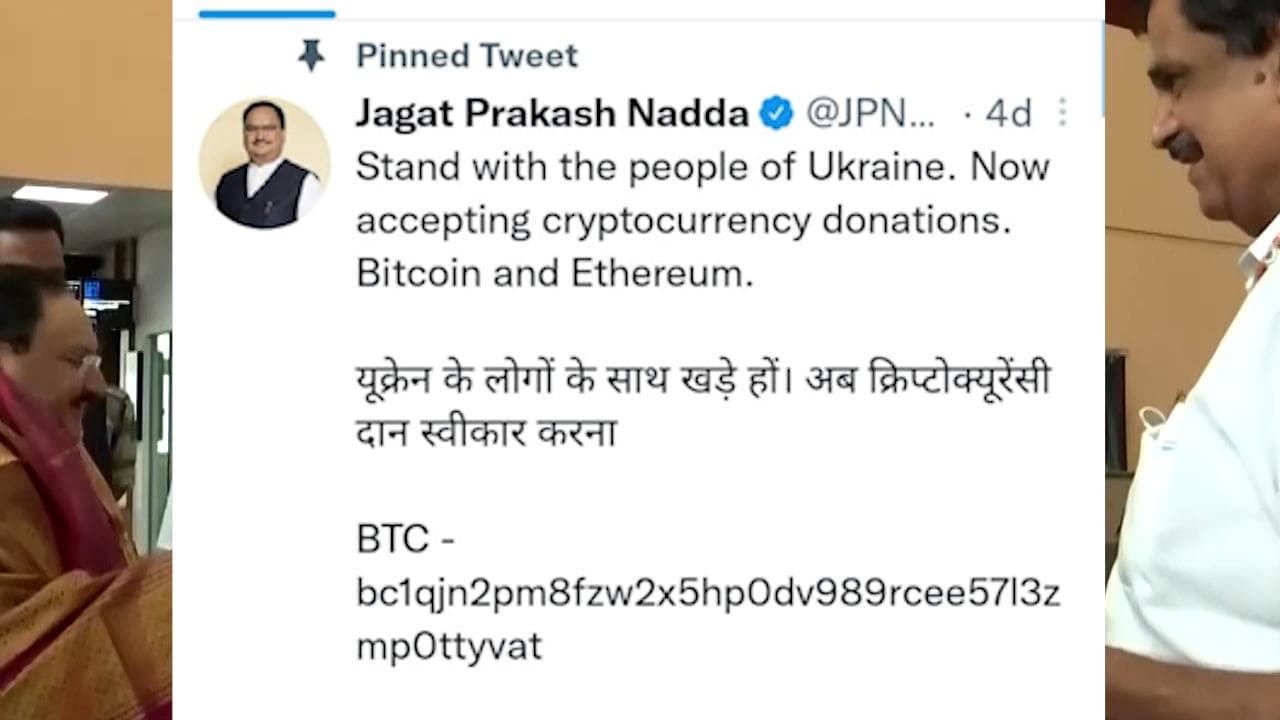Select the verification badge next to the name
1280x720 pixels.
pyautogui.click(x=775, y=113)
